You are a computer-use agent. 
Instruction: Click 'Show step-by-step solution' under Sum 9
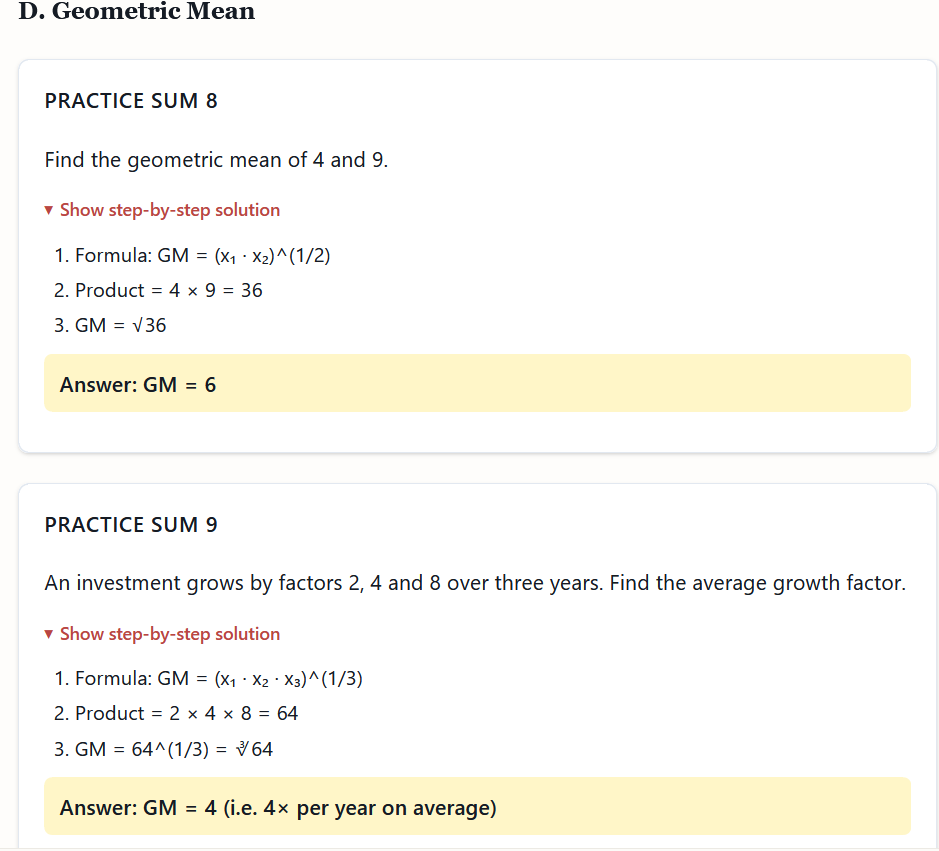[169, 634]
